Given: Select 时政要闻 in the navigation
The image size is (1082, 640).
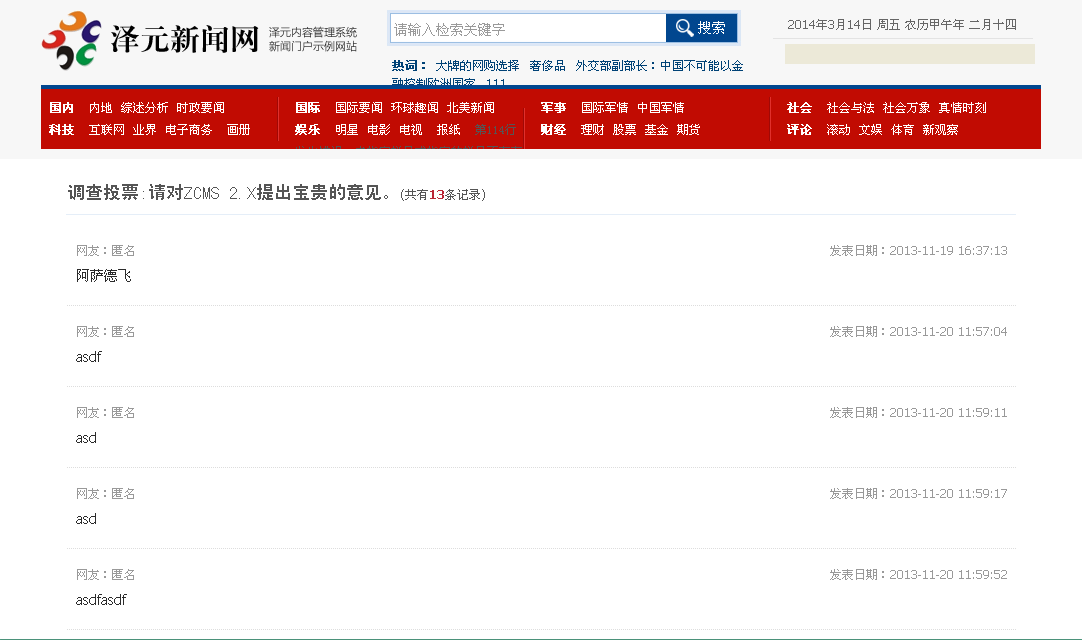Looking at the screenshot, I should point(200,108).
